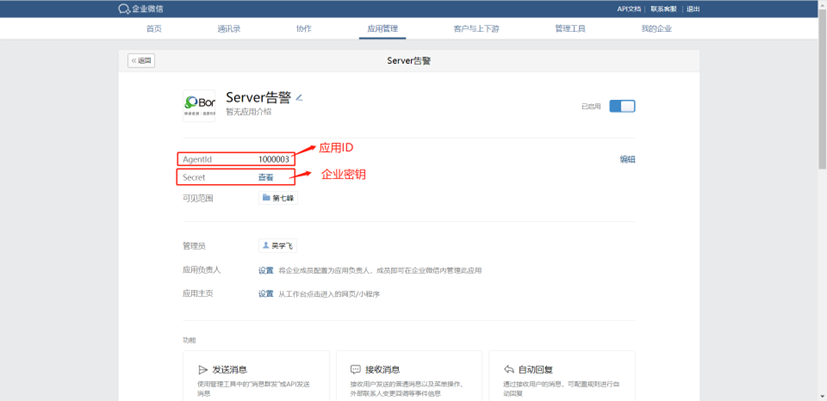Open the 管理工具 tab
Screen dimensions: 827x401
pos(570,29)
